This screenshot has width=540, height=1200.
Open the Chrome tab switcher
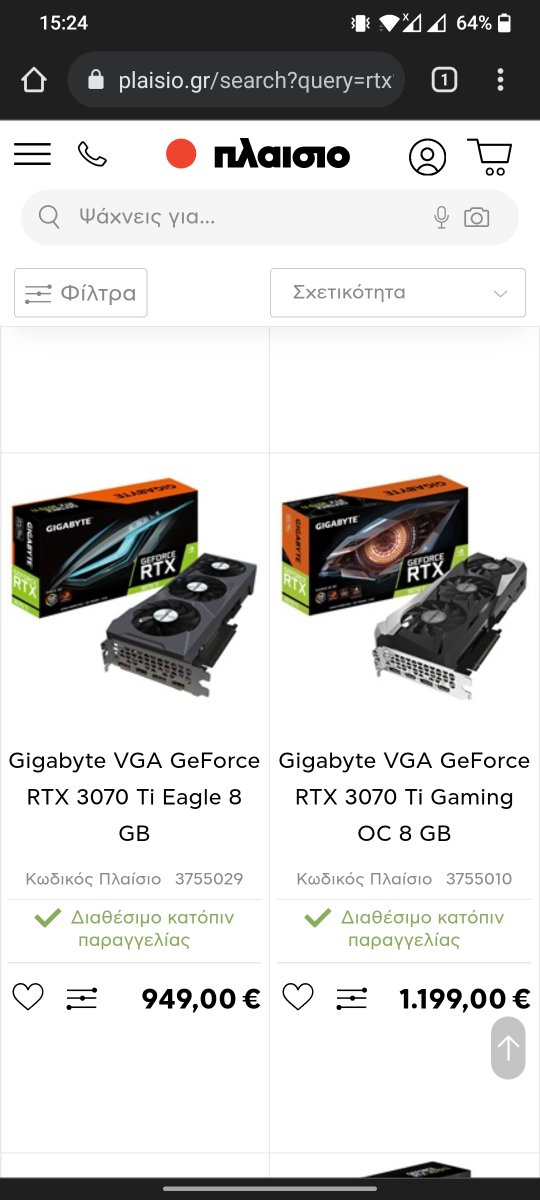point(444,80)
